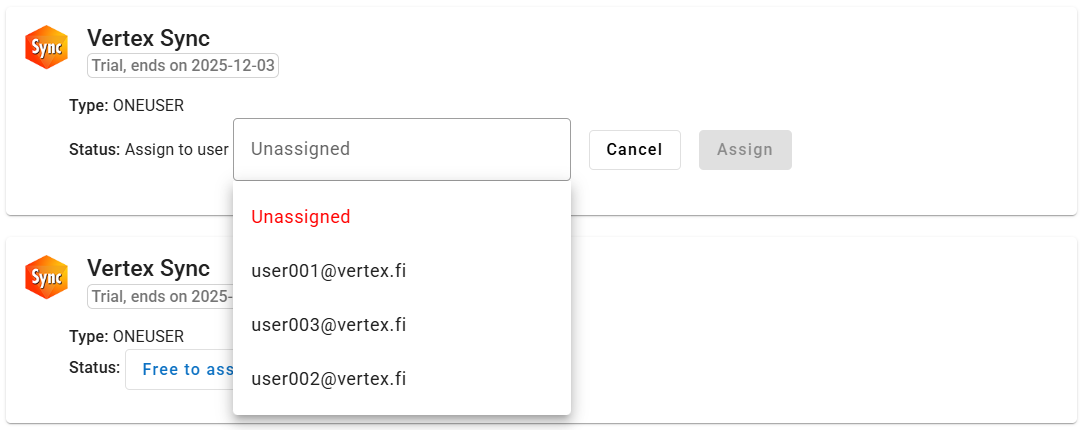Choose user001@vertex.fi from the dropdown list
The width and height of the screenshot is (1083, 430).
(329, 271)
